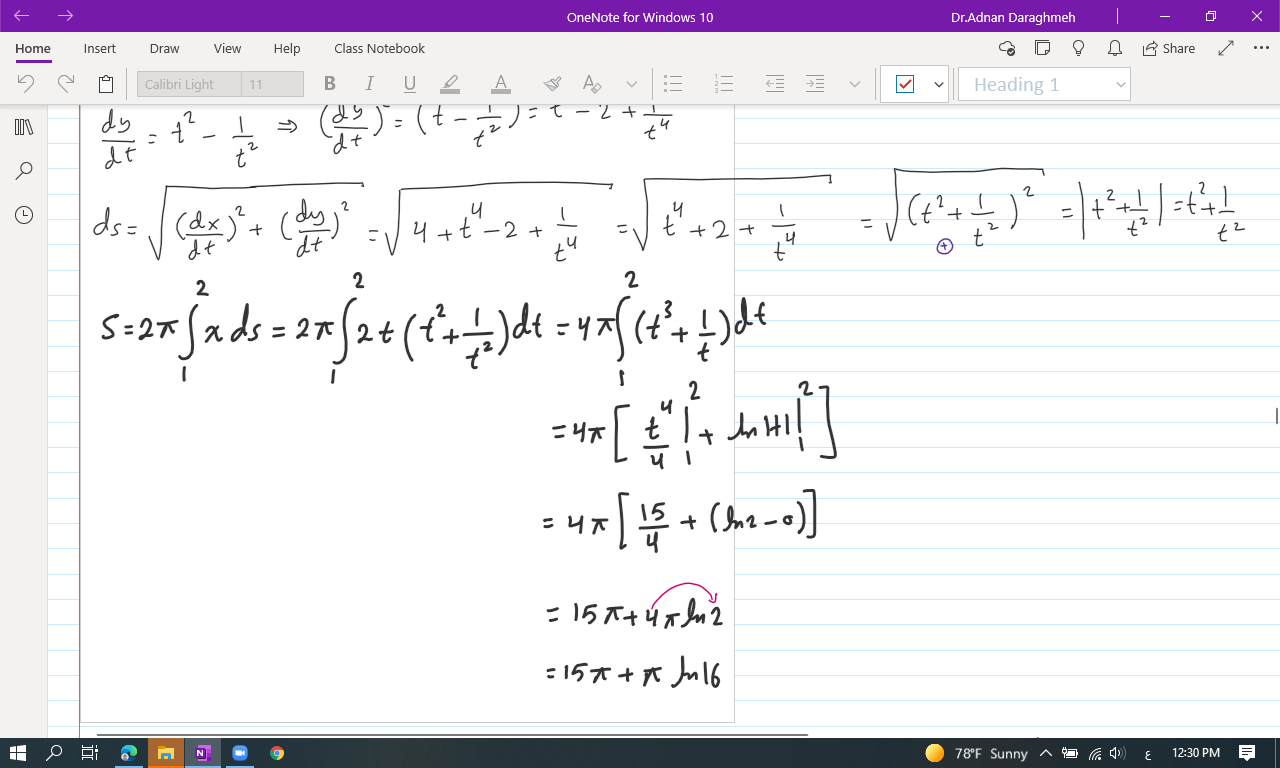Screen dimensions: 1280x768
Task: Open the Zoom app on the taskbar
Action: click(x=240, y=753)
